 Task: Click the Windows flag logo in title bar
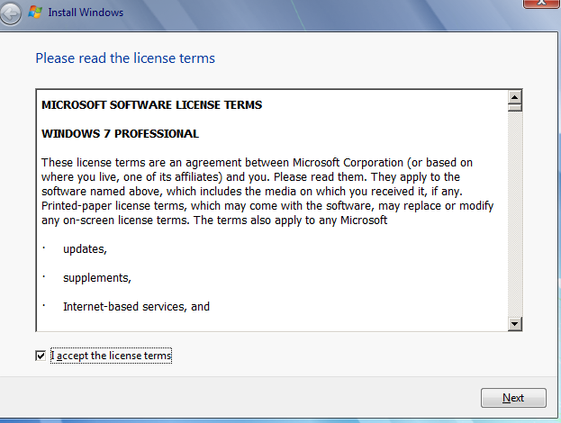35,12
